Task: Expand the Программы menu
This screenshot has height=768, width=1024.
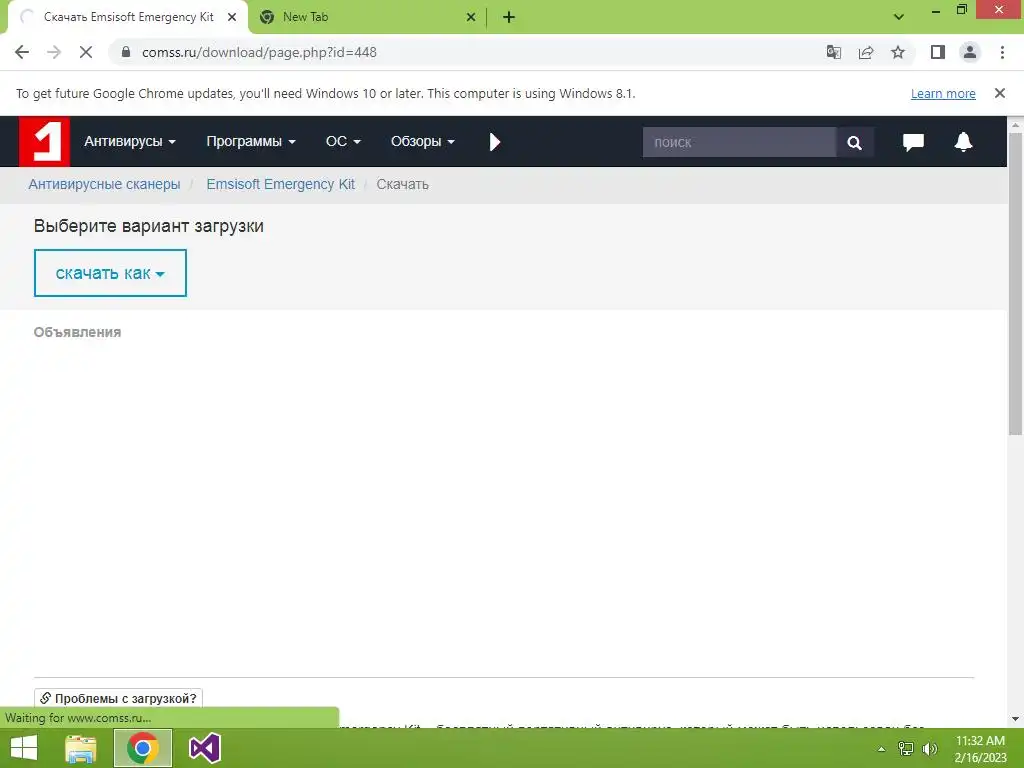Action: point(251,142)
